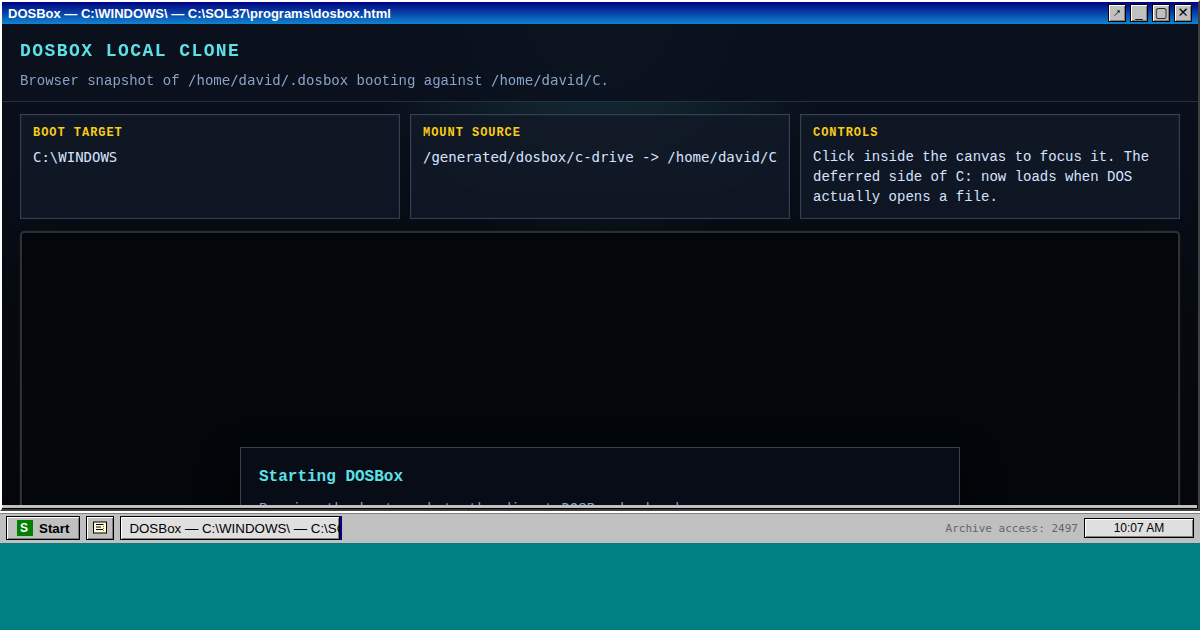Click the pop-out arrow icon in title bar
Image resolution: width=1200 pixels, height=630 pixels.
point(1117,13)
